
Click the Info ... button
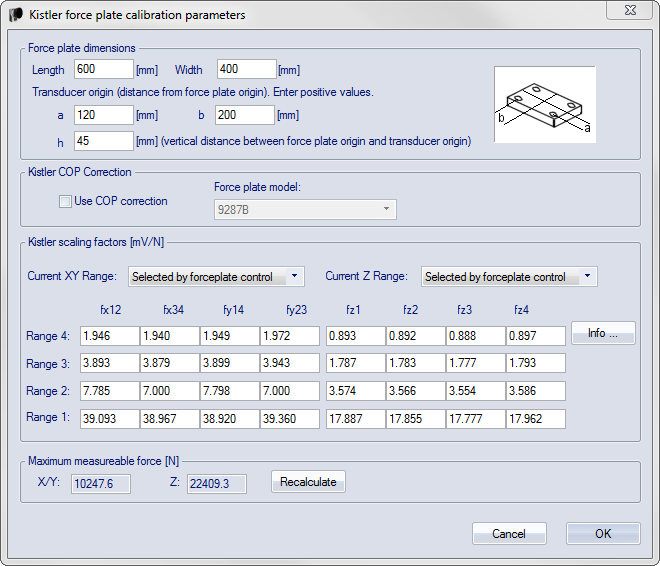pos(603,333)
